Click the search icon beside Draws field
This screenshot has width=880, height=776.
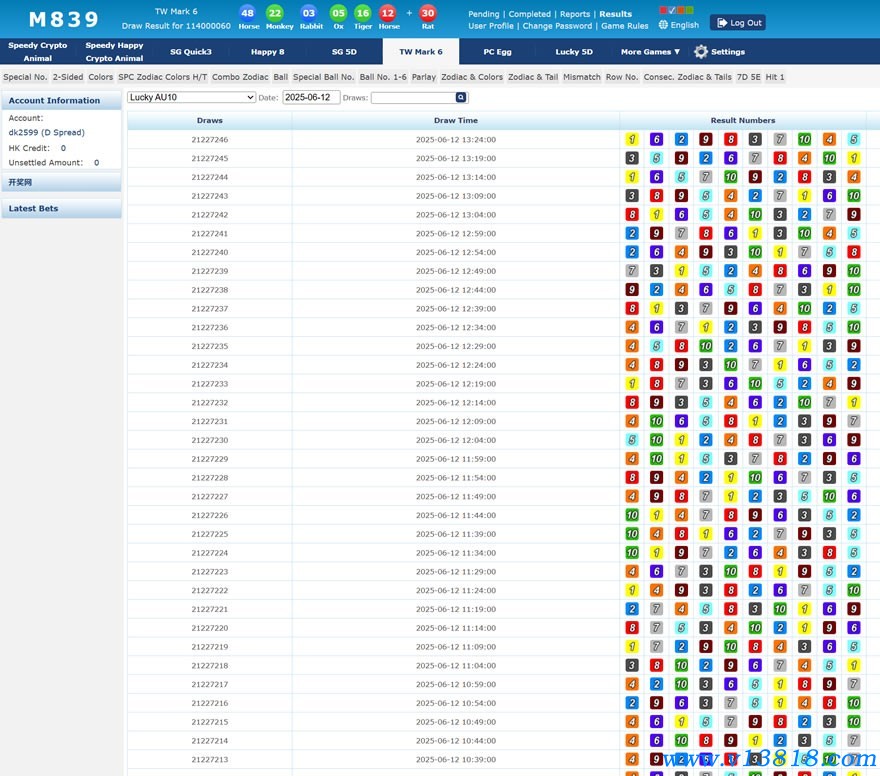(x=461, y=98)
